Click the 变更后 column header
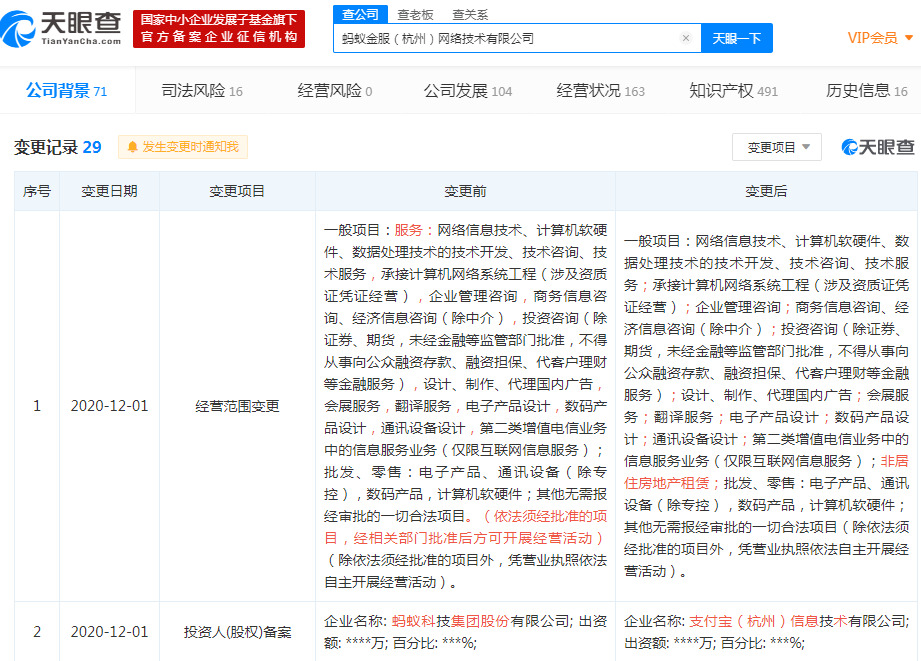 pos(766,191)
